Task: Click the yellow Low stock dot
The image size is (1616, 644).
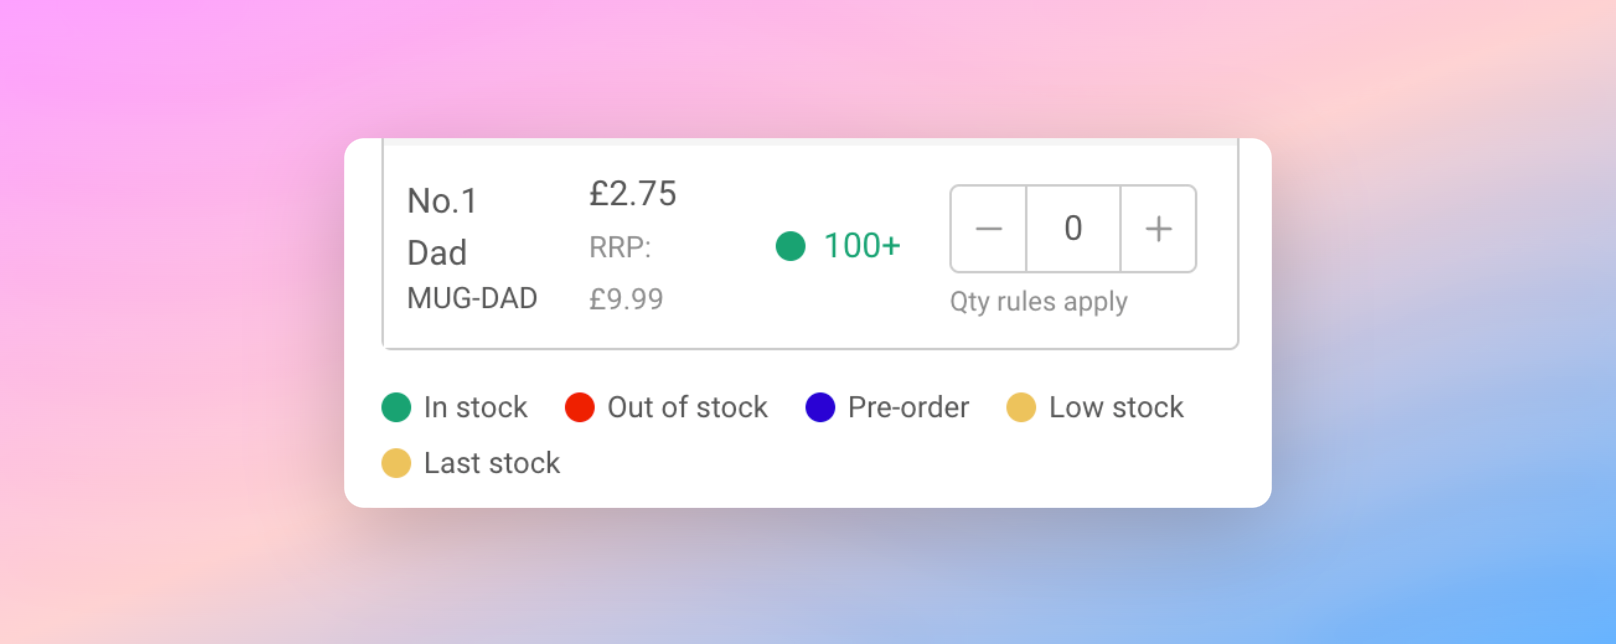Action: (1022, 407)
